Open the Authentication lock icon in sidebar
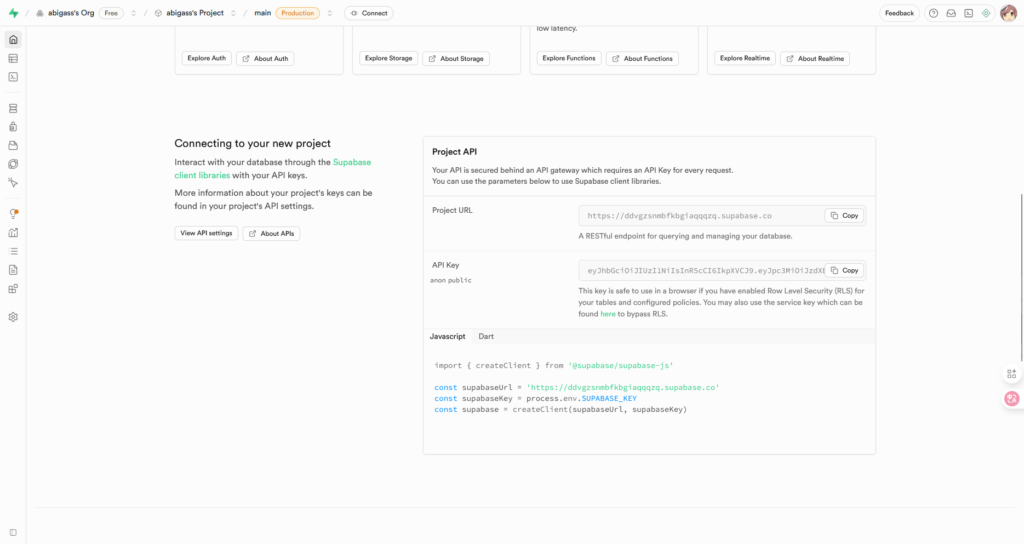1024x544 pixels. pyautogui.click(x=13, y=127)
